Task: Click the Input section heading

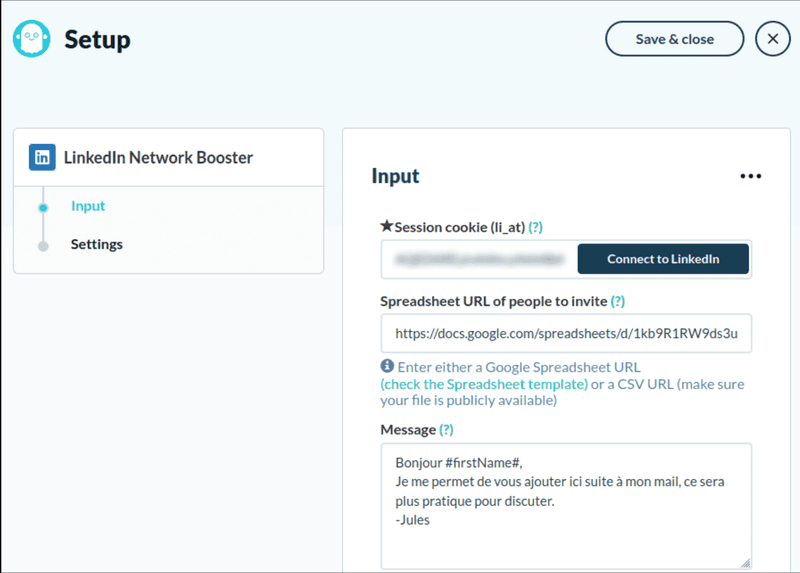Action: (x=395, y=176)
